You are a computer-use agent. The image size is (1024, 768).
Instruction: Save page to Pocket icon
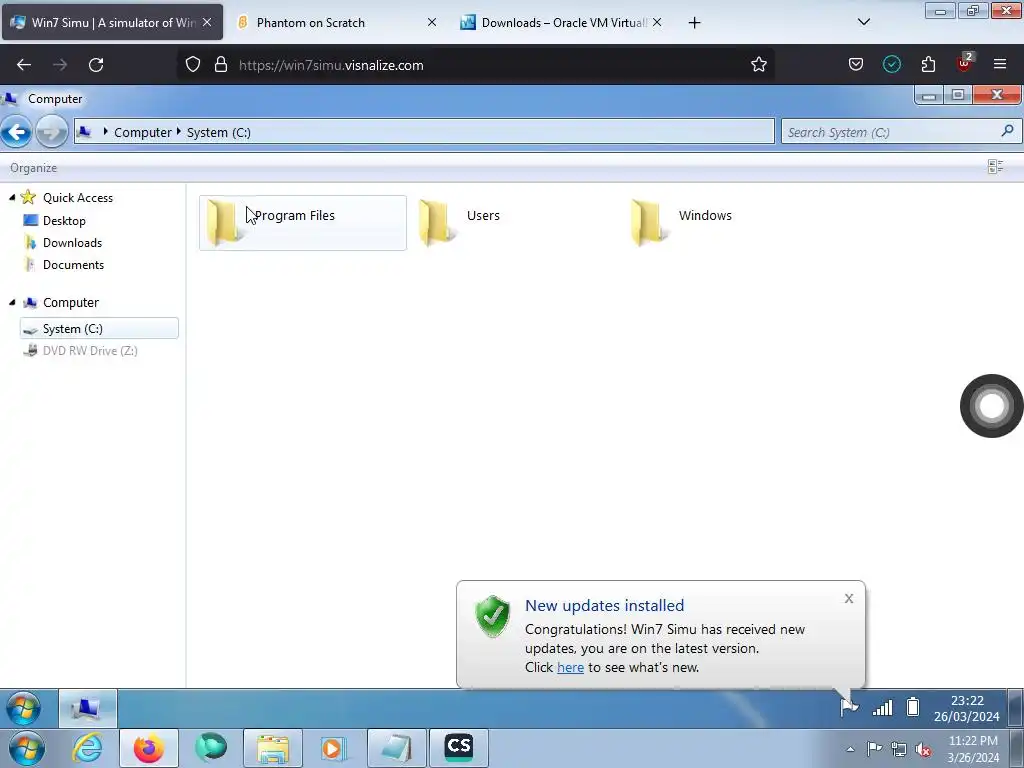click(x=856, y=65)
